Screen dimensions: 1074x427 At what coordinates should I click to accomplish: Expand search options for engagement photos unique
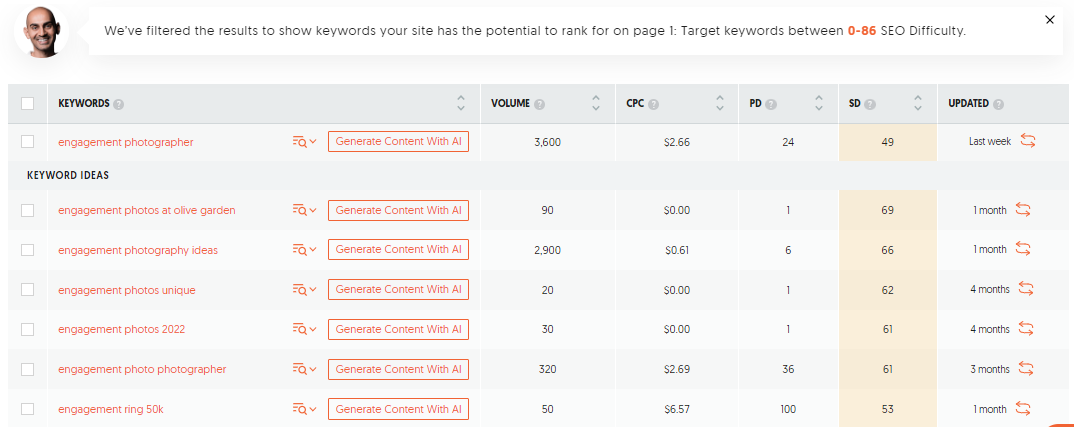(x=304, y=290)
